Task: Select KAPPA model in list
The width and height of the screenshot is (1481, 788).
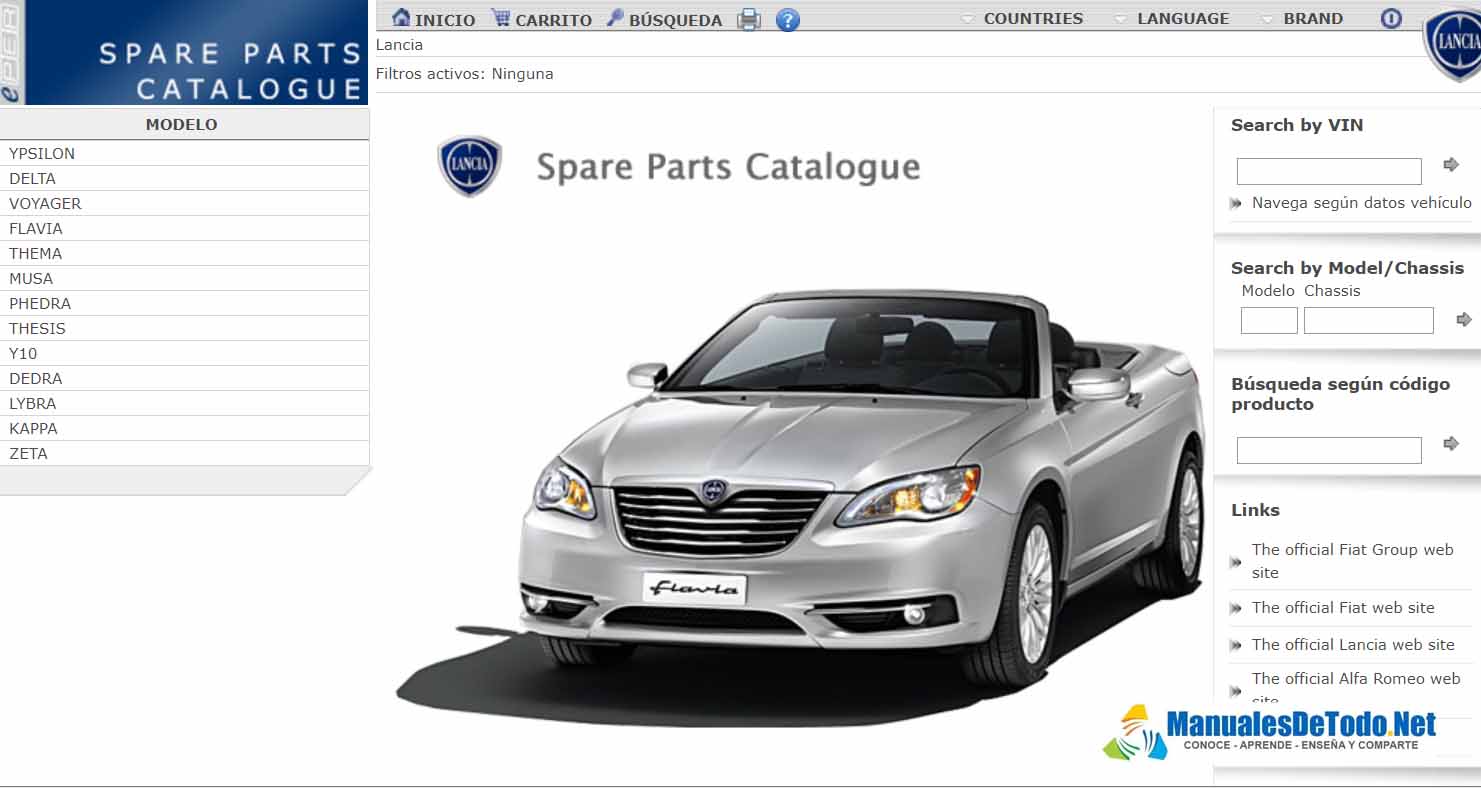Action: [184, 428]
